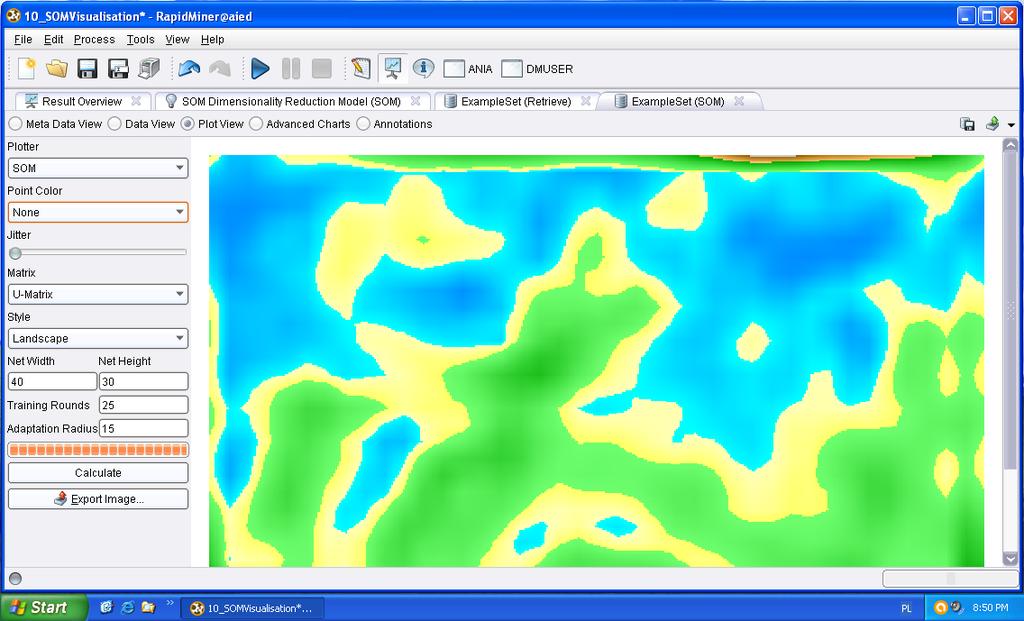
Task: Click the taskbar clock showing 8:50 PM
Action: 990,607
